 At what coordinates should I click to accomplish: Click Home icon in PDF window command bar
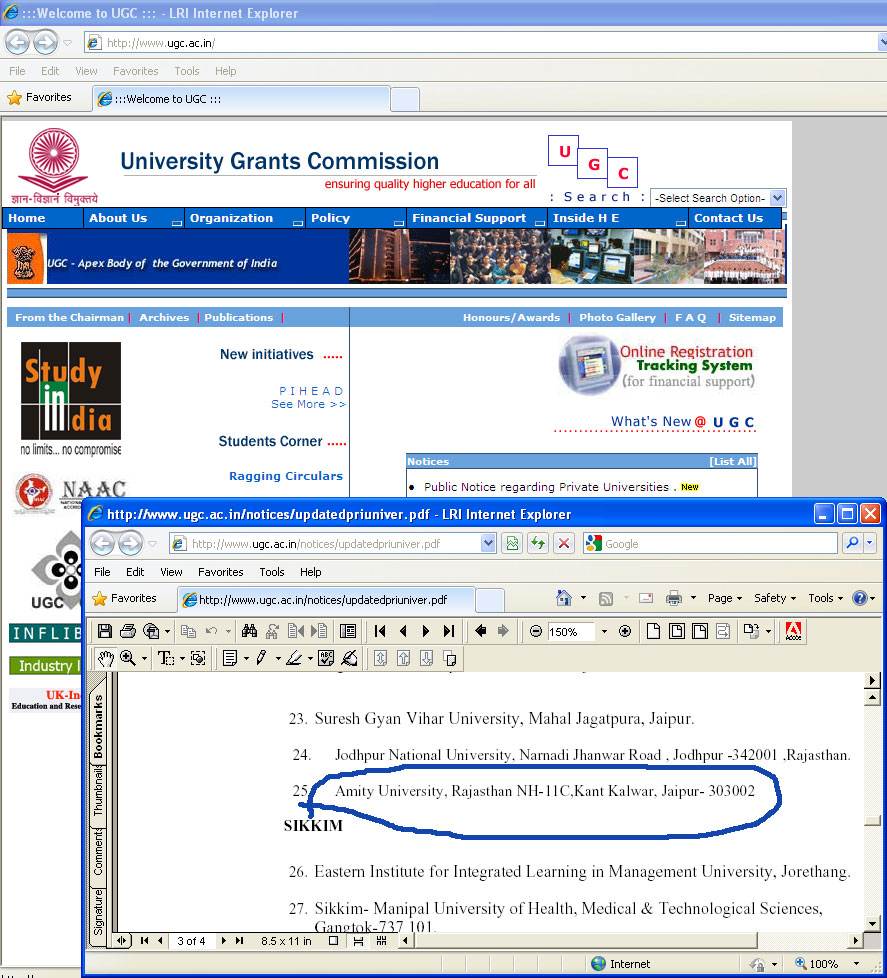point(563,598)
